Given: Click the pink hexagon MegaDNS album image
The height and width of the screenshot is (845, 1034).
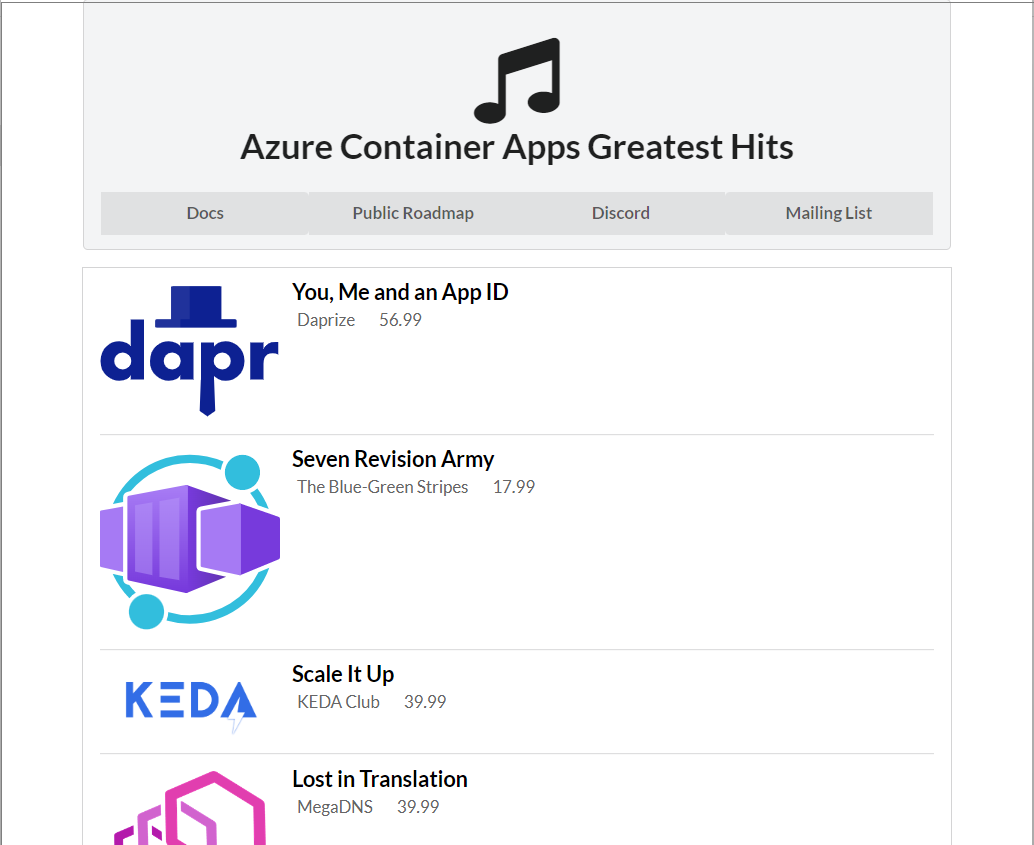Looking at the screenshot, I should coord(190,807).
